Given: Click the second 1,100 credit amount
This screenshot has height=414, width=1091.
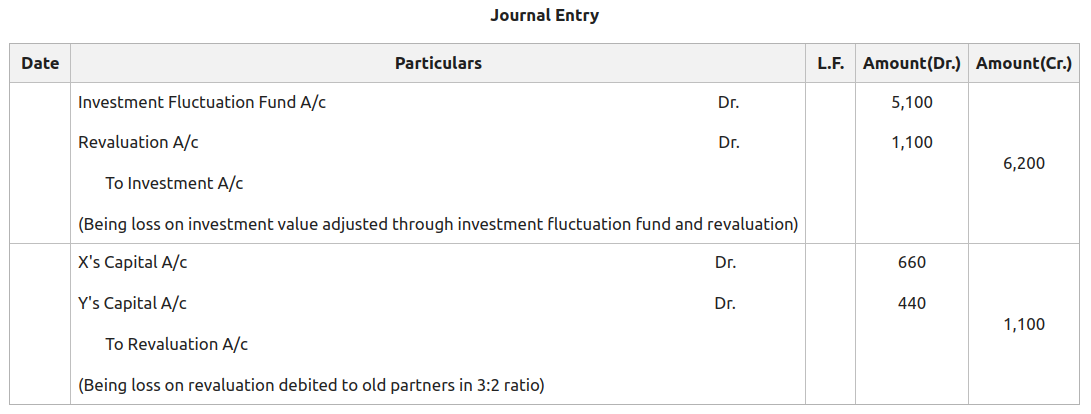Looking at the screenshot, I should 1024,324.
